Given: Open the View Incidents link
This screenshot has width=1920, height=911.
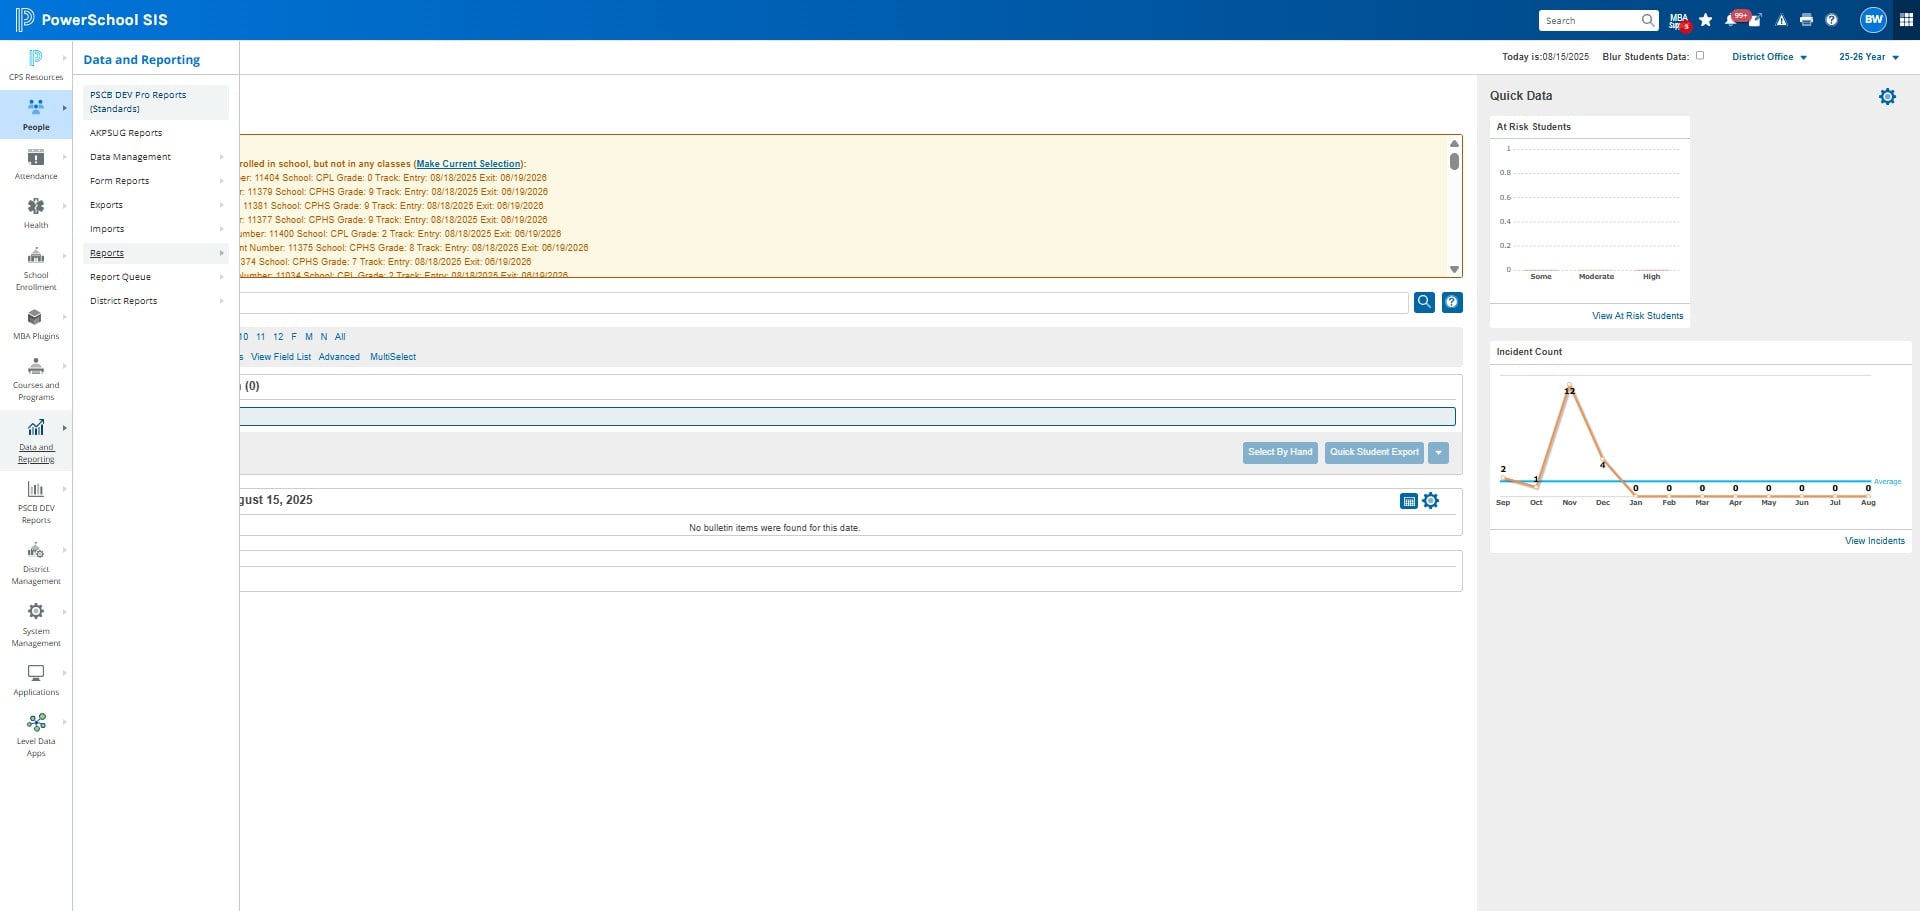Looking at the screenshot, I should (1874, 541).
